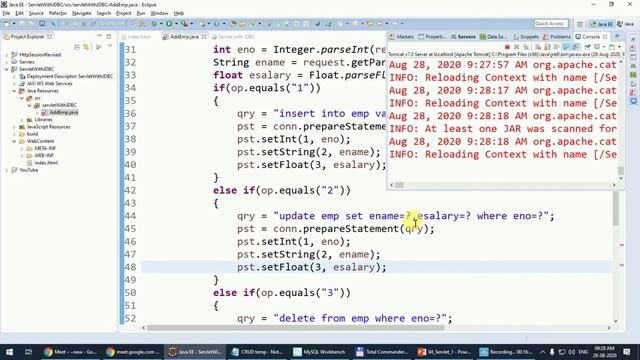
Task: Open Total Commander from taskbar
Action: (382, 351)
